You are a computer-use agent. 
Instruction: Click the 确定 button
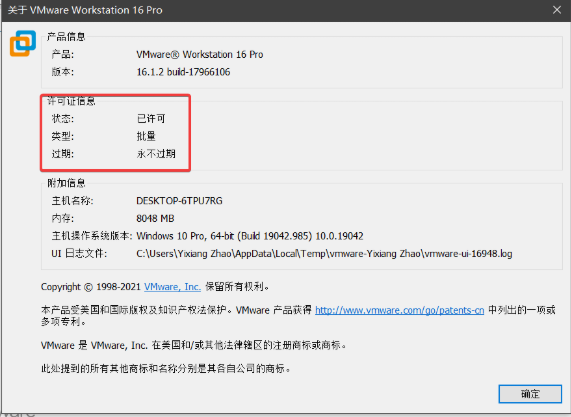click(530, 394)
